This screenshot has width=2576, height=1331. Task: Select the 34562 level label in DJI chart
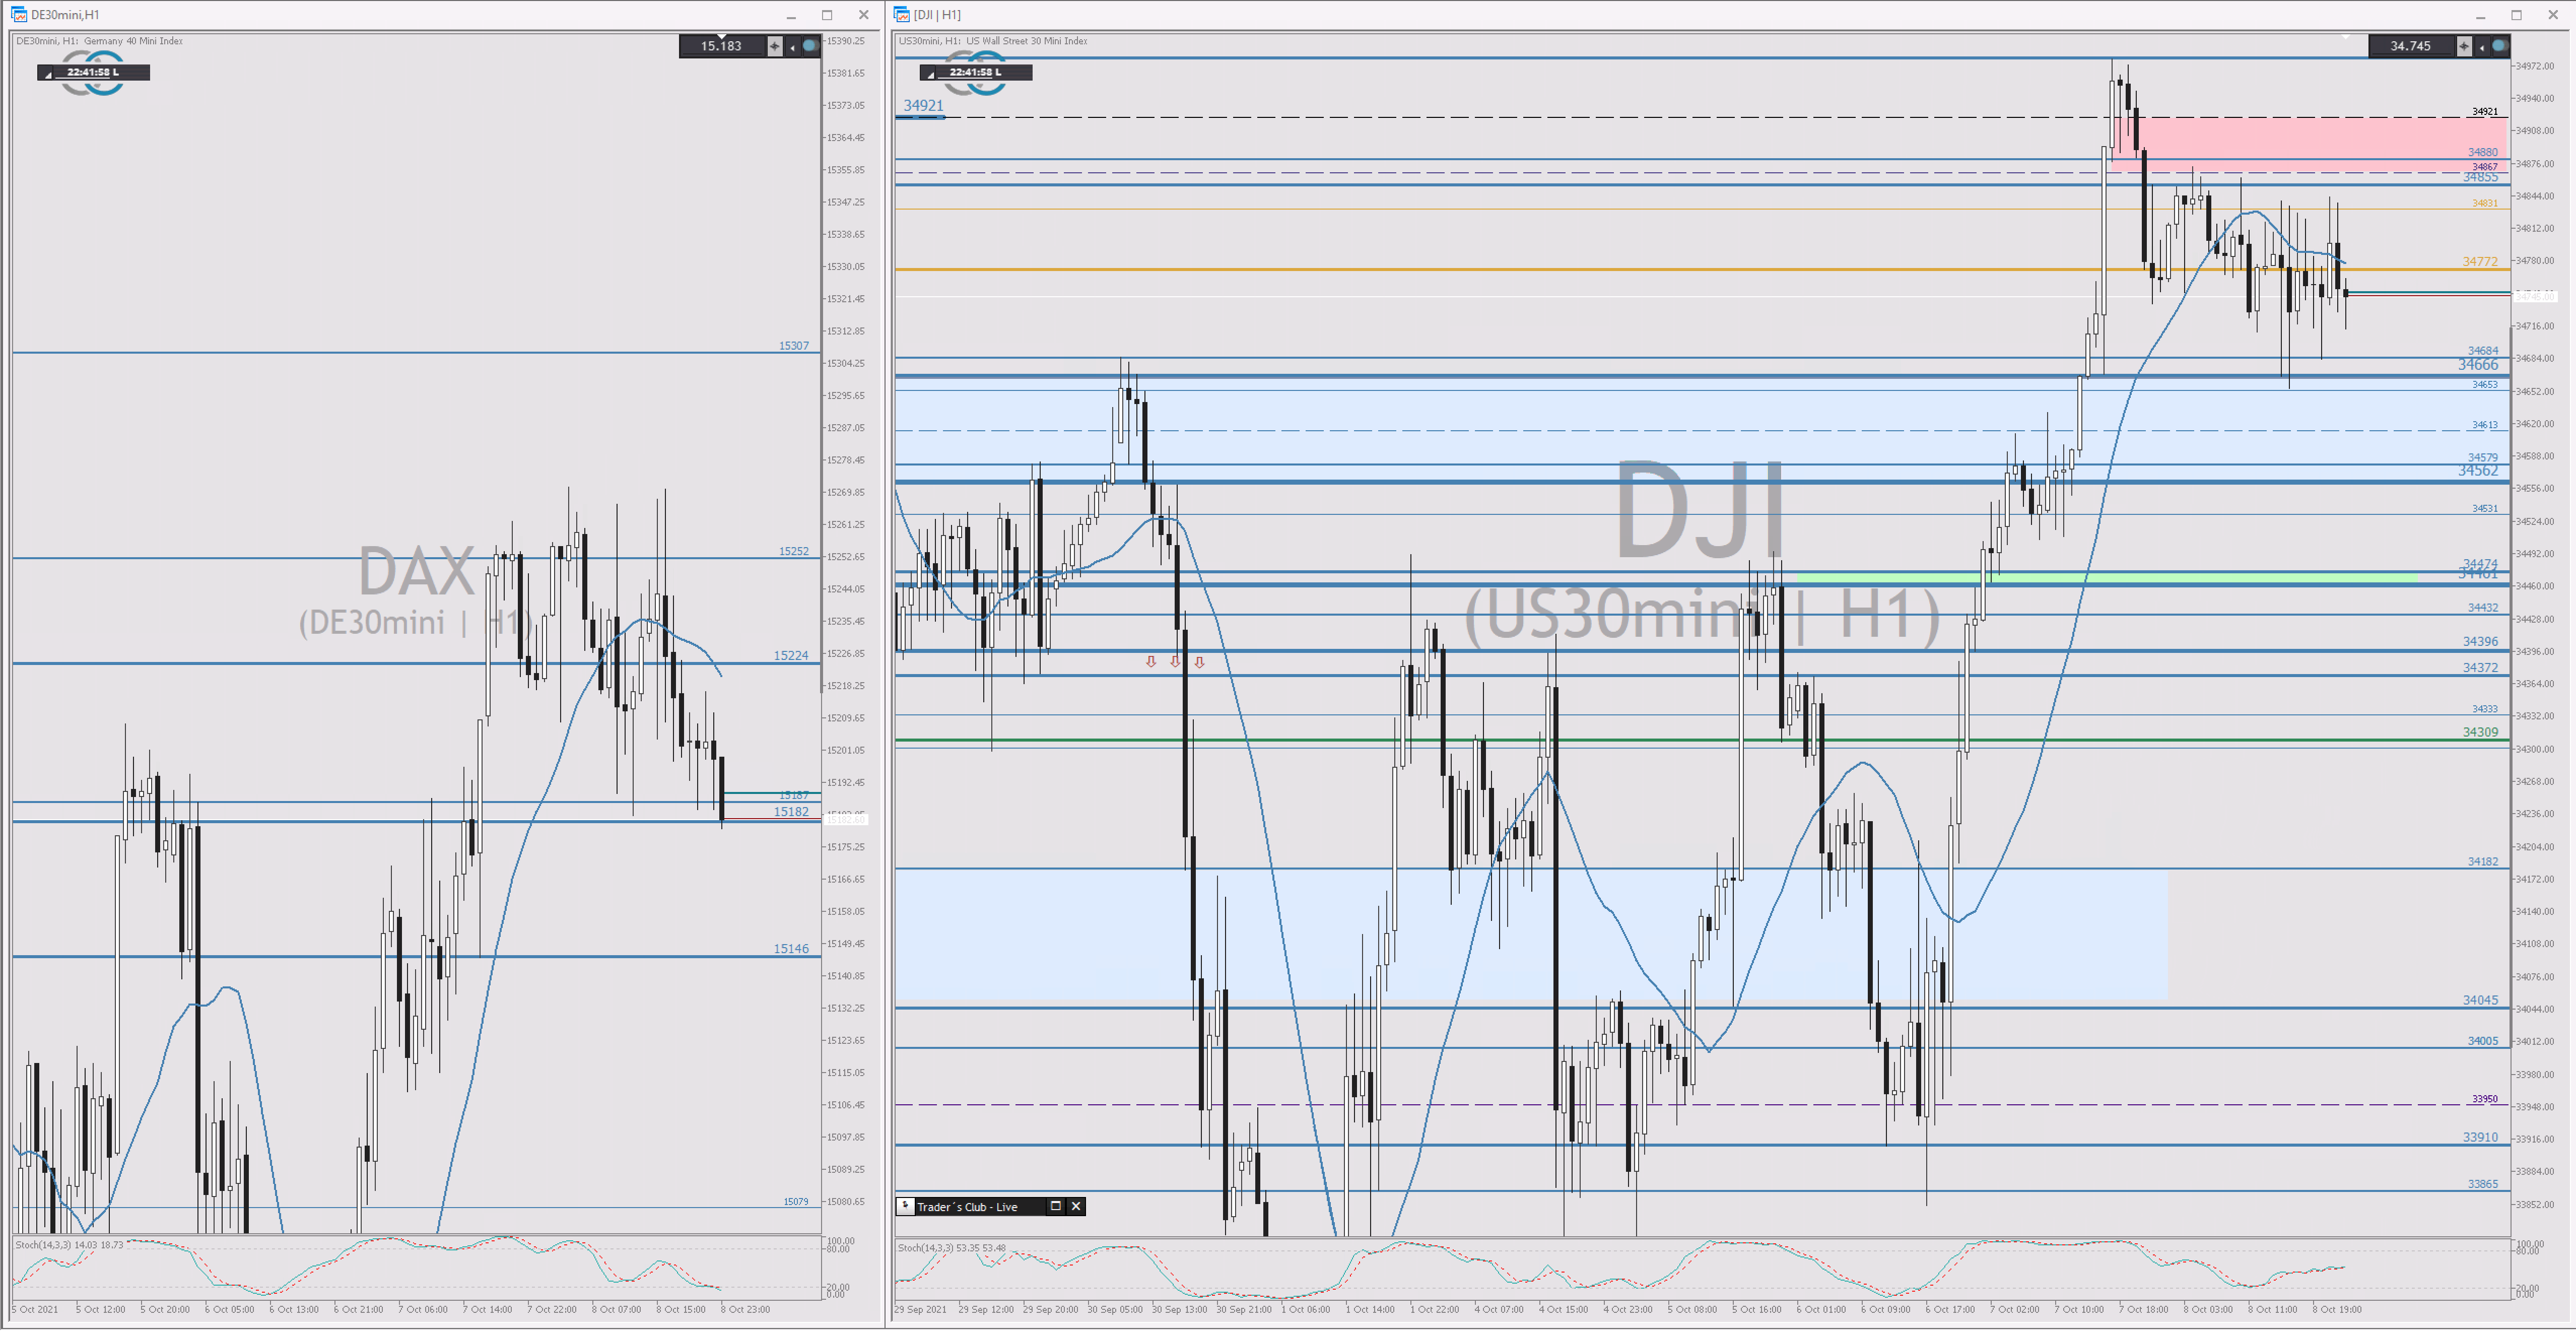(2478, 470)
